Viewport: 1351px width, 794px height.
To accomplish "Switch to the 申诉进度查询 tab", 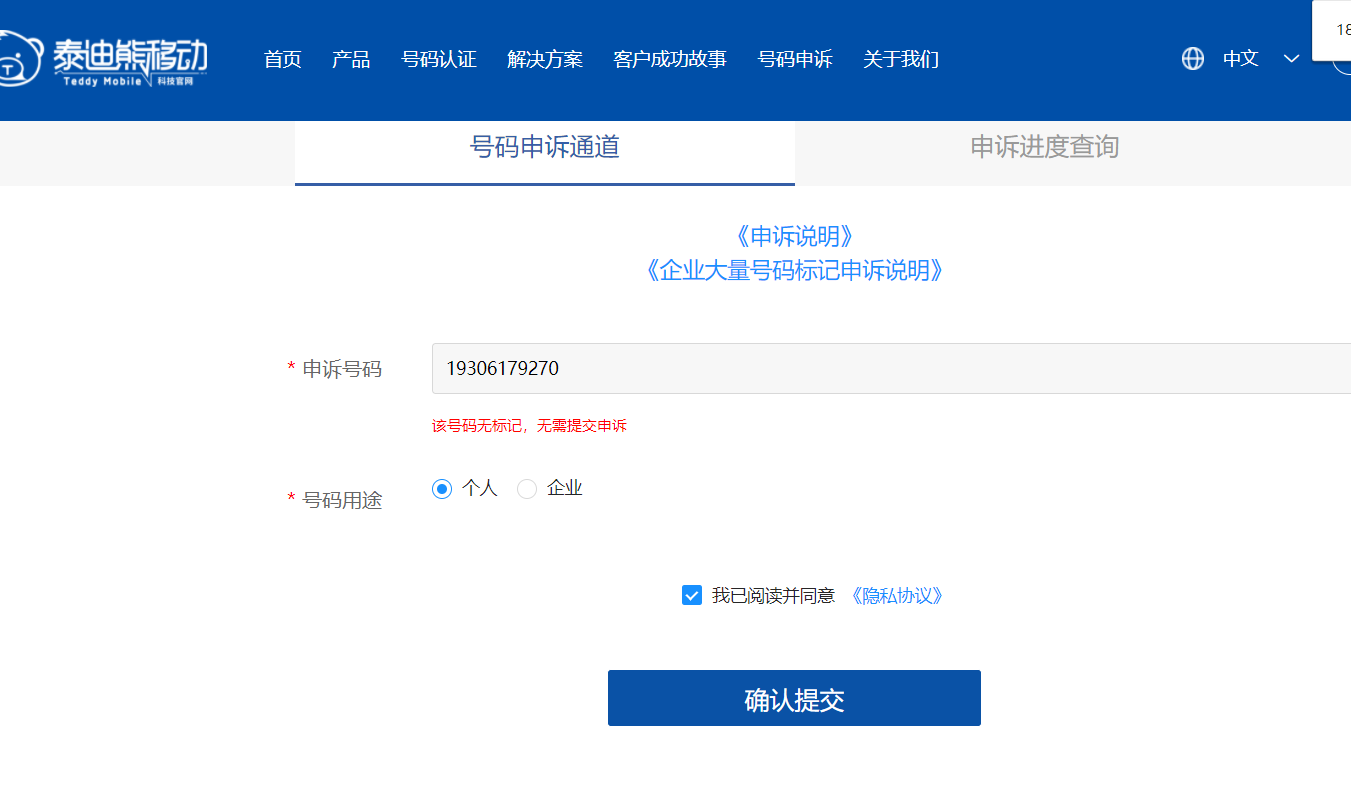I will [1044, 148].
